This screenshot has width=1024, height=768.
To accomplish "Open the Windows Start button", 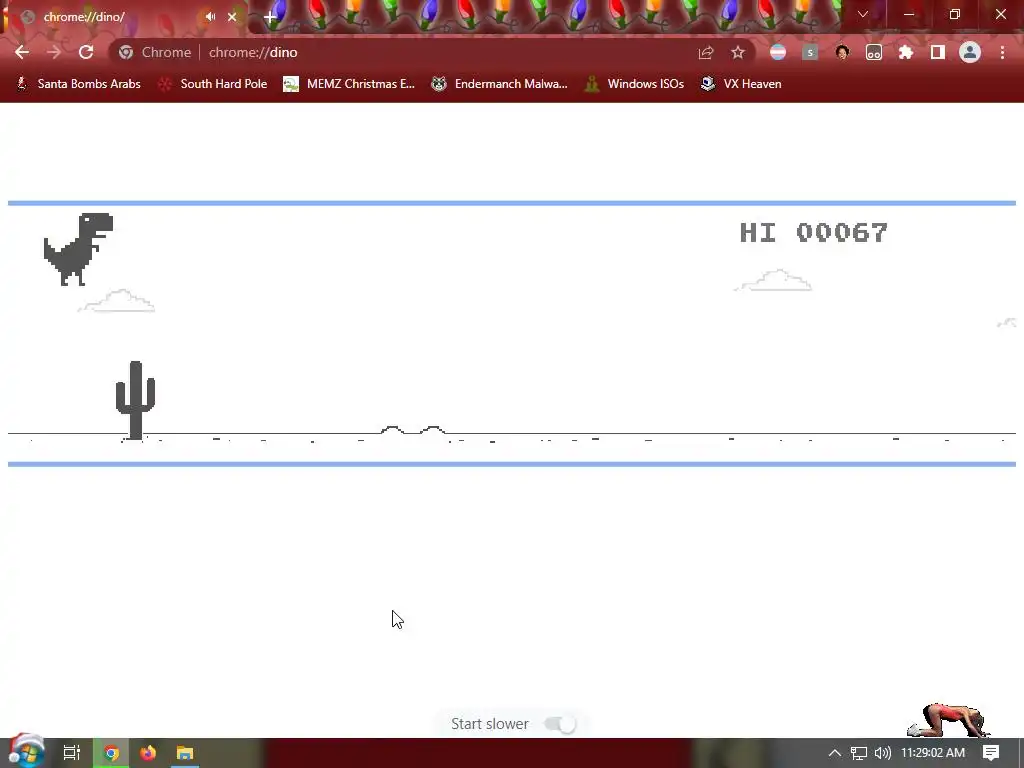I will [26, 752].
